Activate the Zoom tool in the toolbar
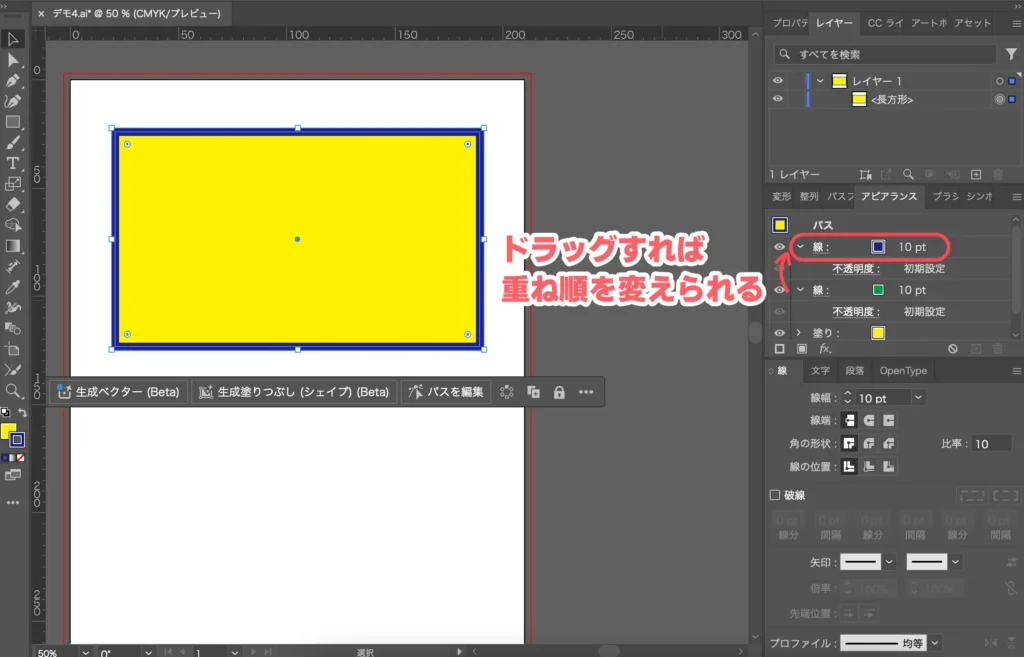The width and height of the screenshot is (1024, 657). 13,390
